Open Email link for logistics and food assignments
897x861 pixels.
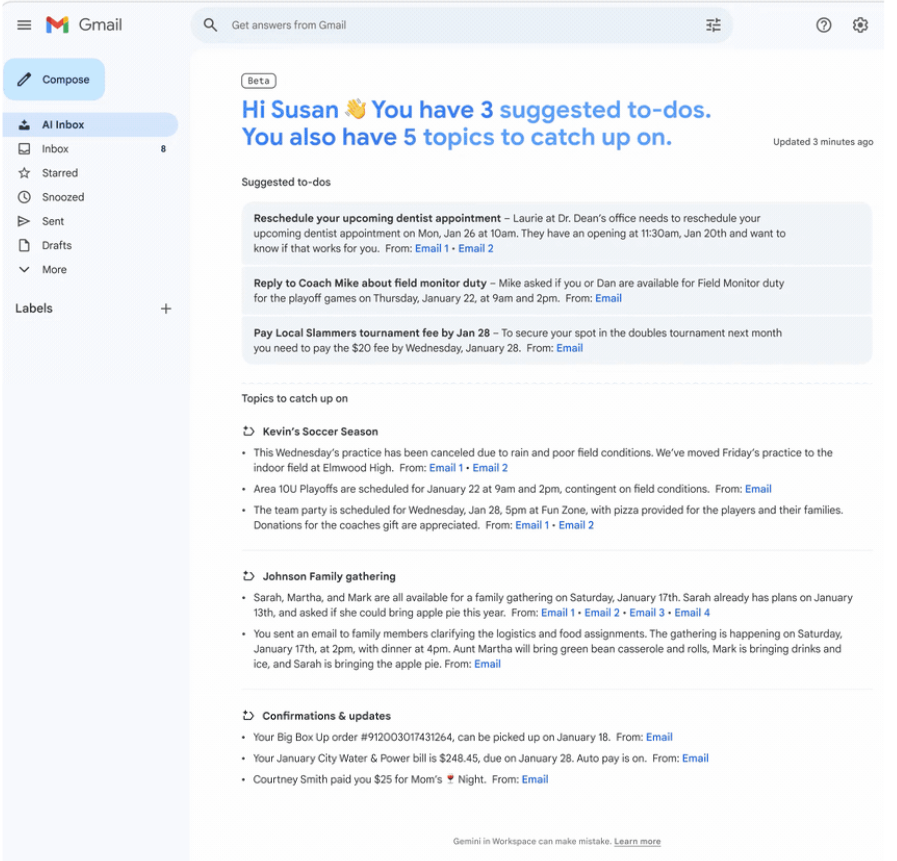tap(487, 664)
